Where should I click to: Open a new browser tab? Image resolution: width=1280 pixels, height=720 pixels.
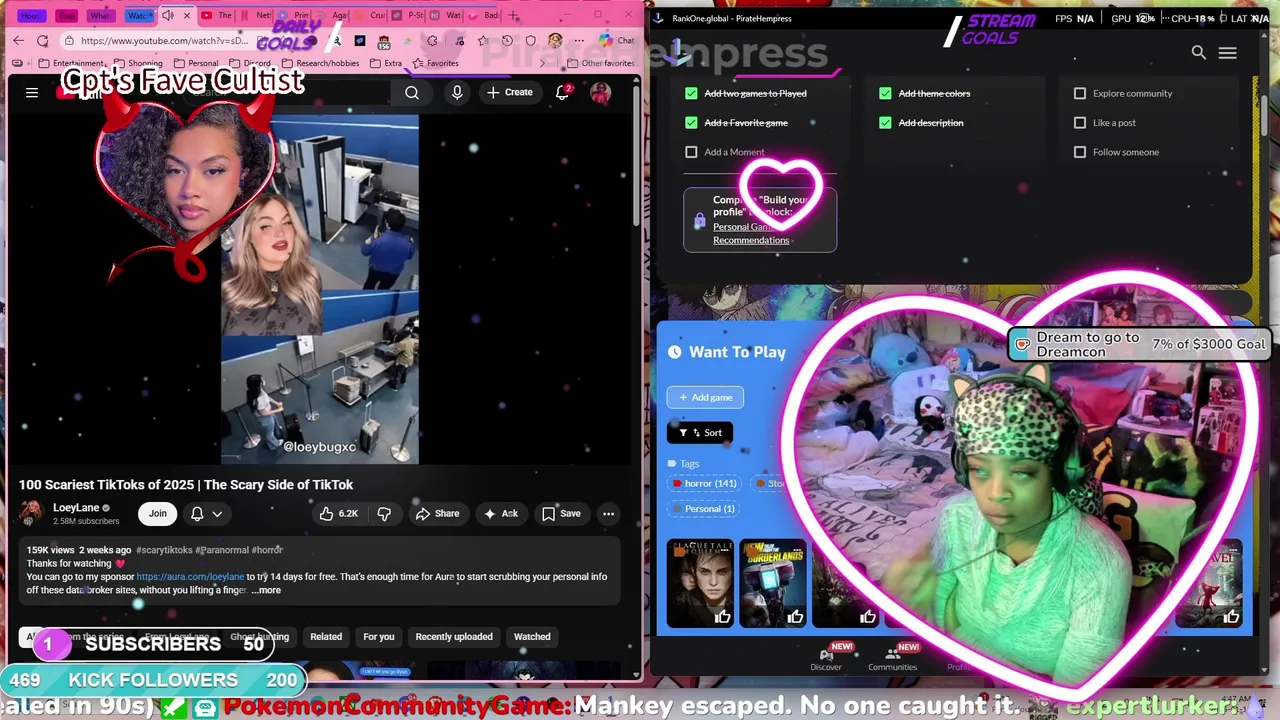pyautogui.click(x=514, y=15)
